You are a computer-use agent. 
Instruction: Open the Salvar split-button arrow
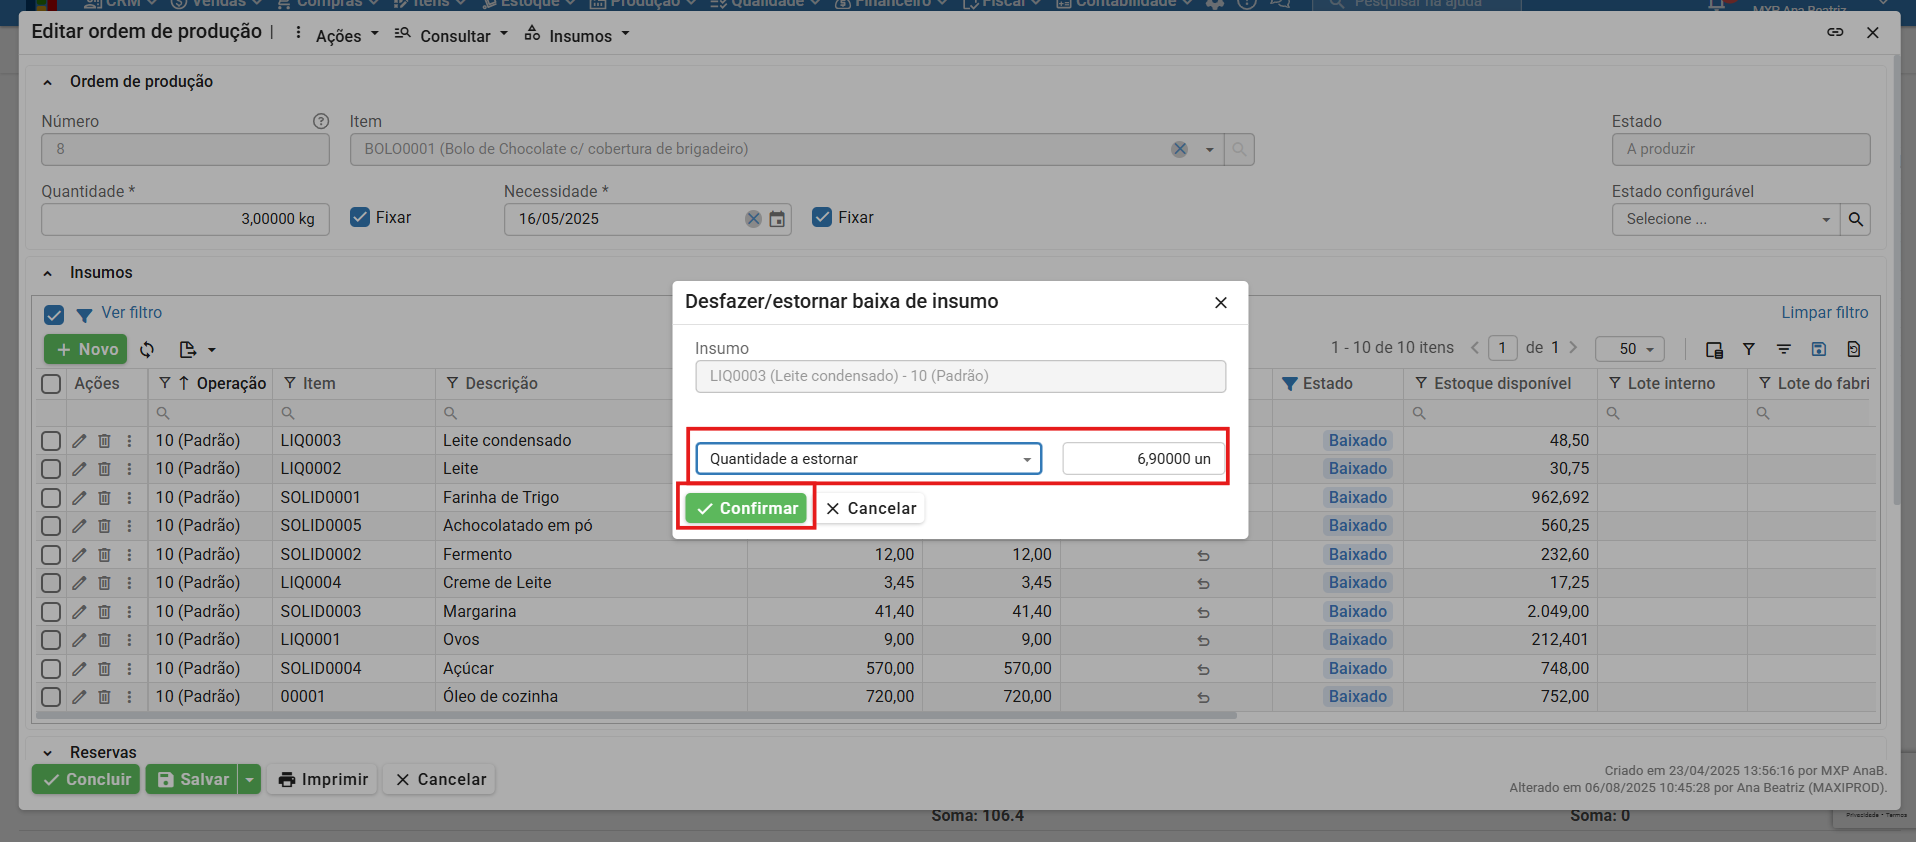click(250, 780)
